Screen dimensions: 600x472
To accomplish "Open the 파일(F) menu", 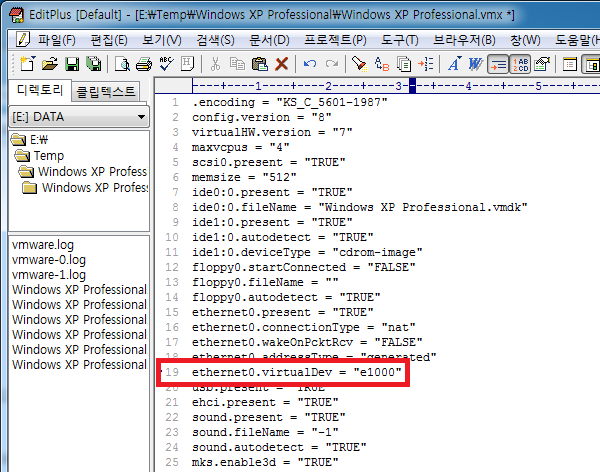I will click(x=56, y=40).
